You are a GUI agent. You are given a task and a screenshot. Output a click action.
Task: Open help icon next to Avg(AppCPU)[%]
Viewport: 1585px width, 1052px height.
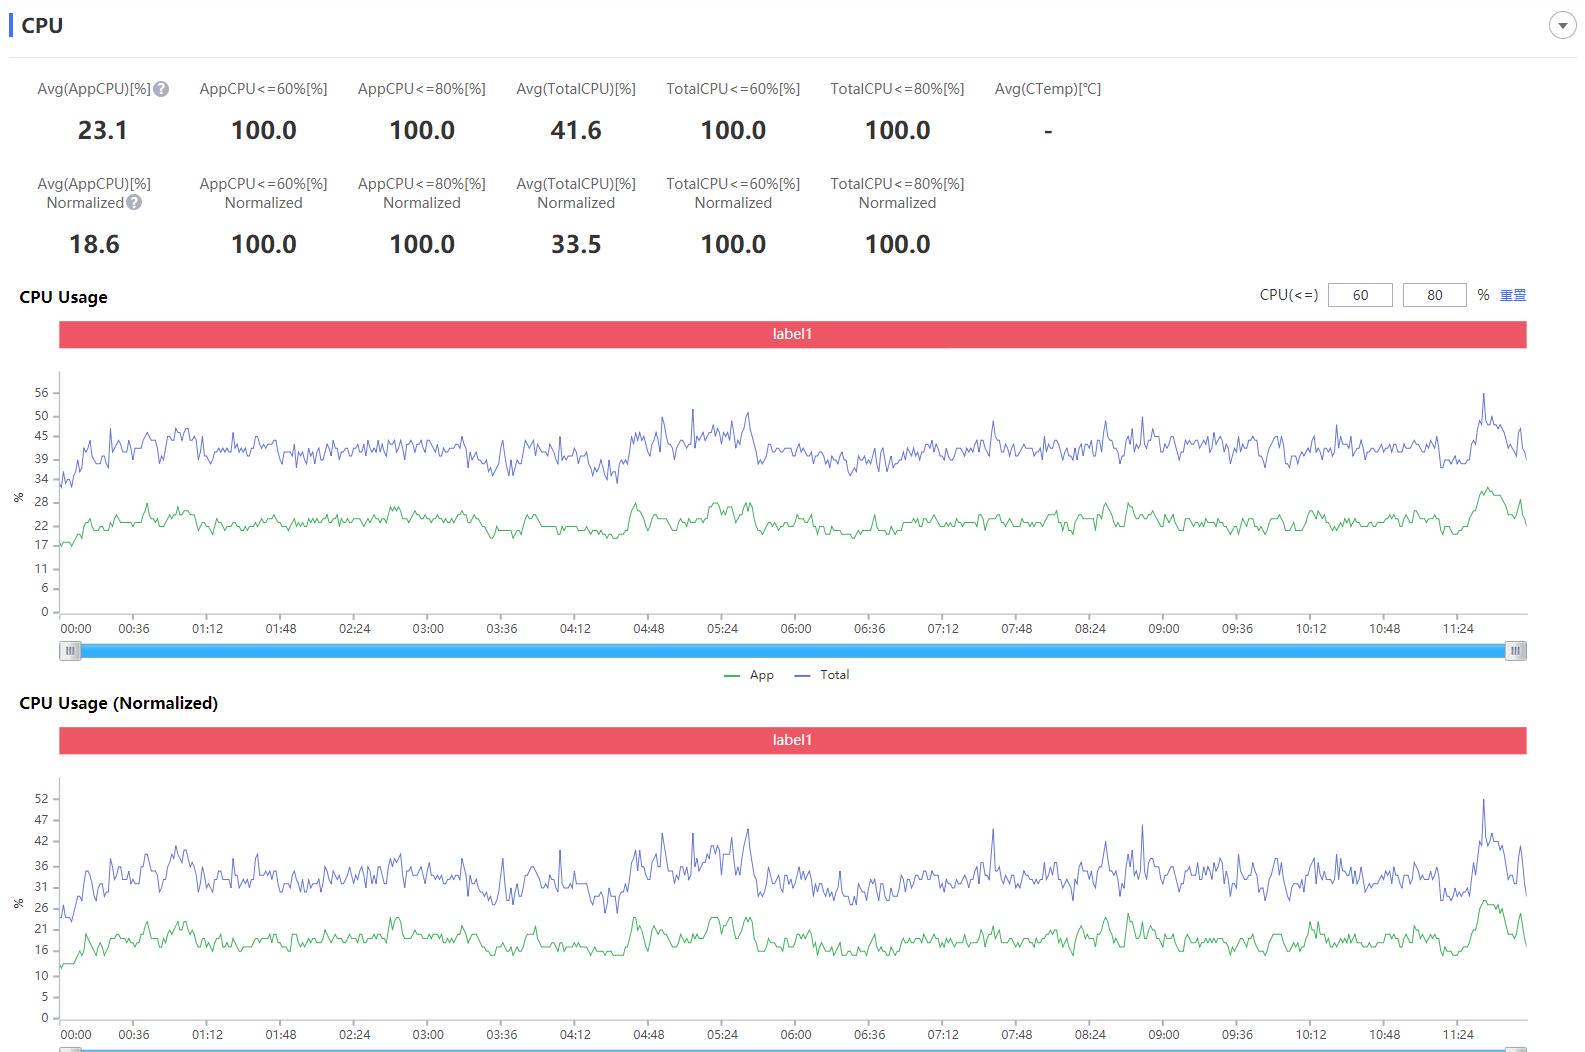click(161, 89)
